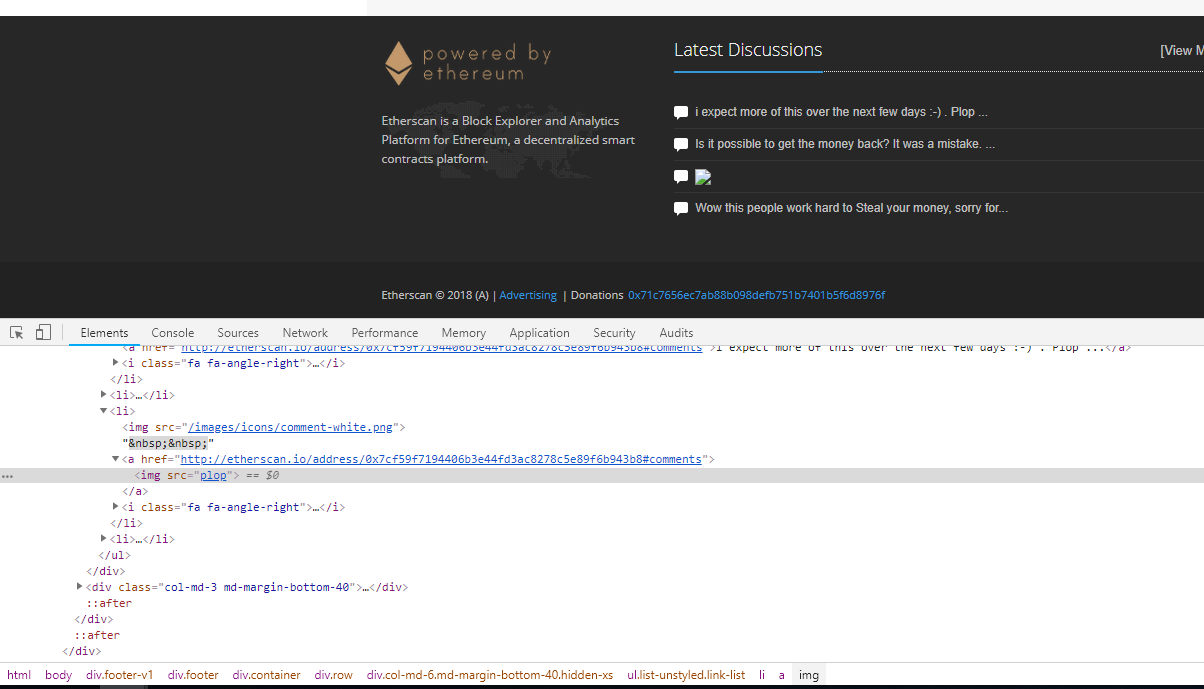Click comment bubble beside the 'i expect more' post
The height and width of the screenshot is (689, 1204).
click(681, 111)
